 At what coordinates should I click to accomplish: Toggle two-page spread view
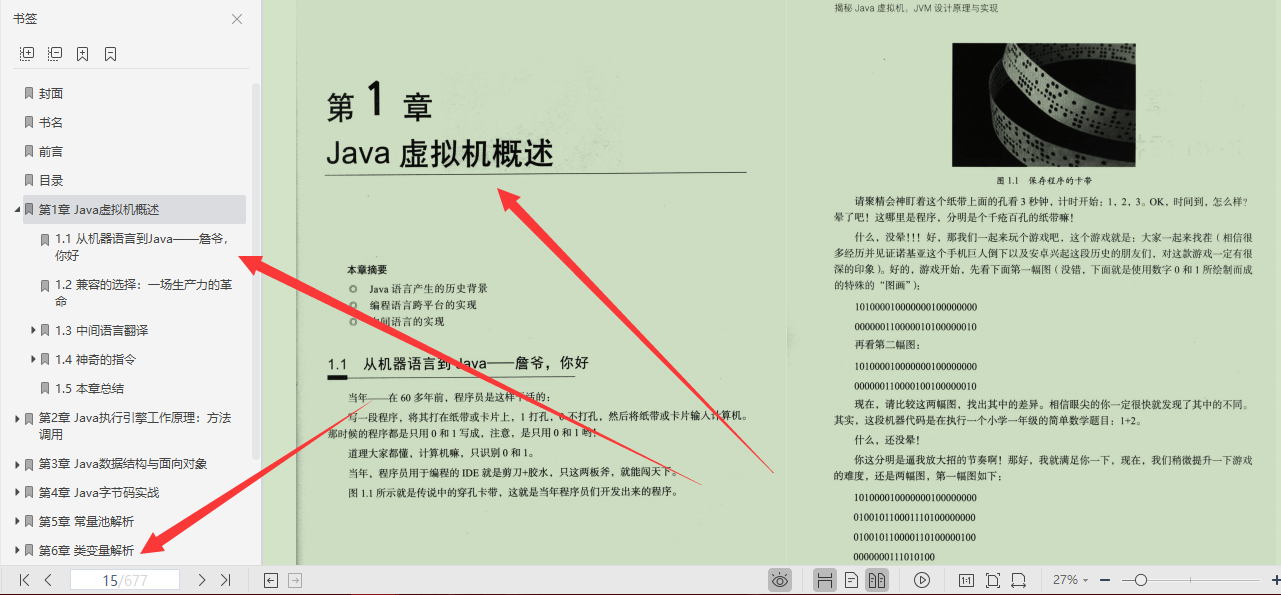click(877, 580)
